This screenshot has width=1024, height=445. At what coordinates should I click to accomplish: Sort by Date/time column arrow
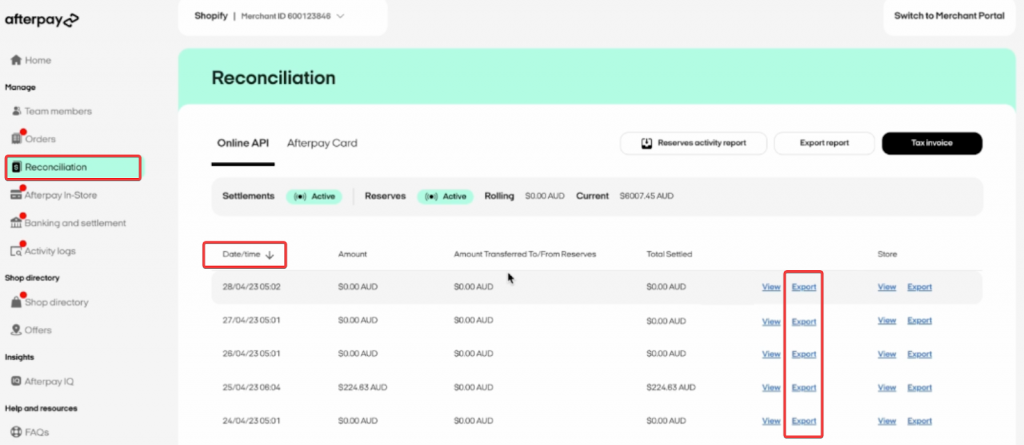(x=270, y=255)
